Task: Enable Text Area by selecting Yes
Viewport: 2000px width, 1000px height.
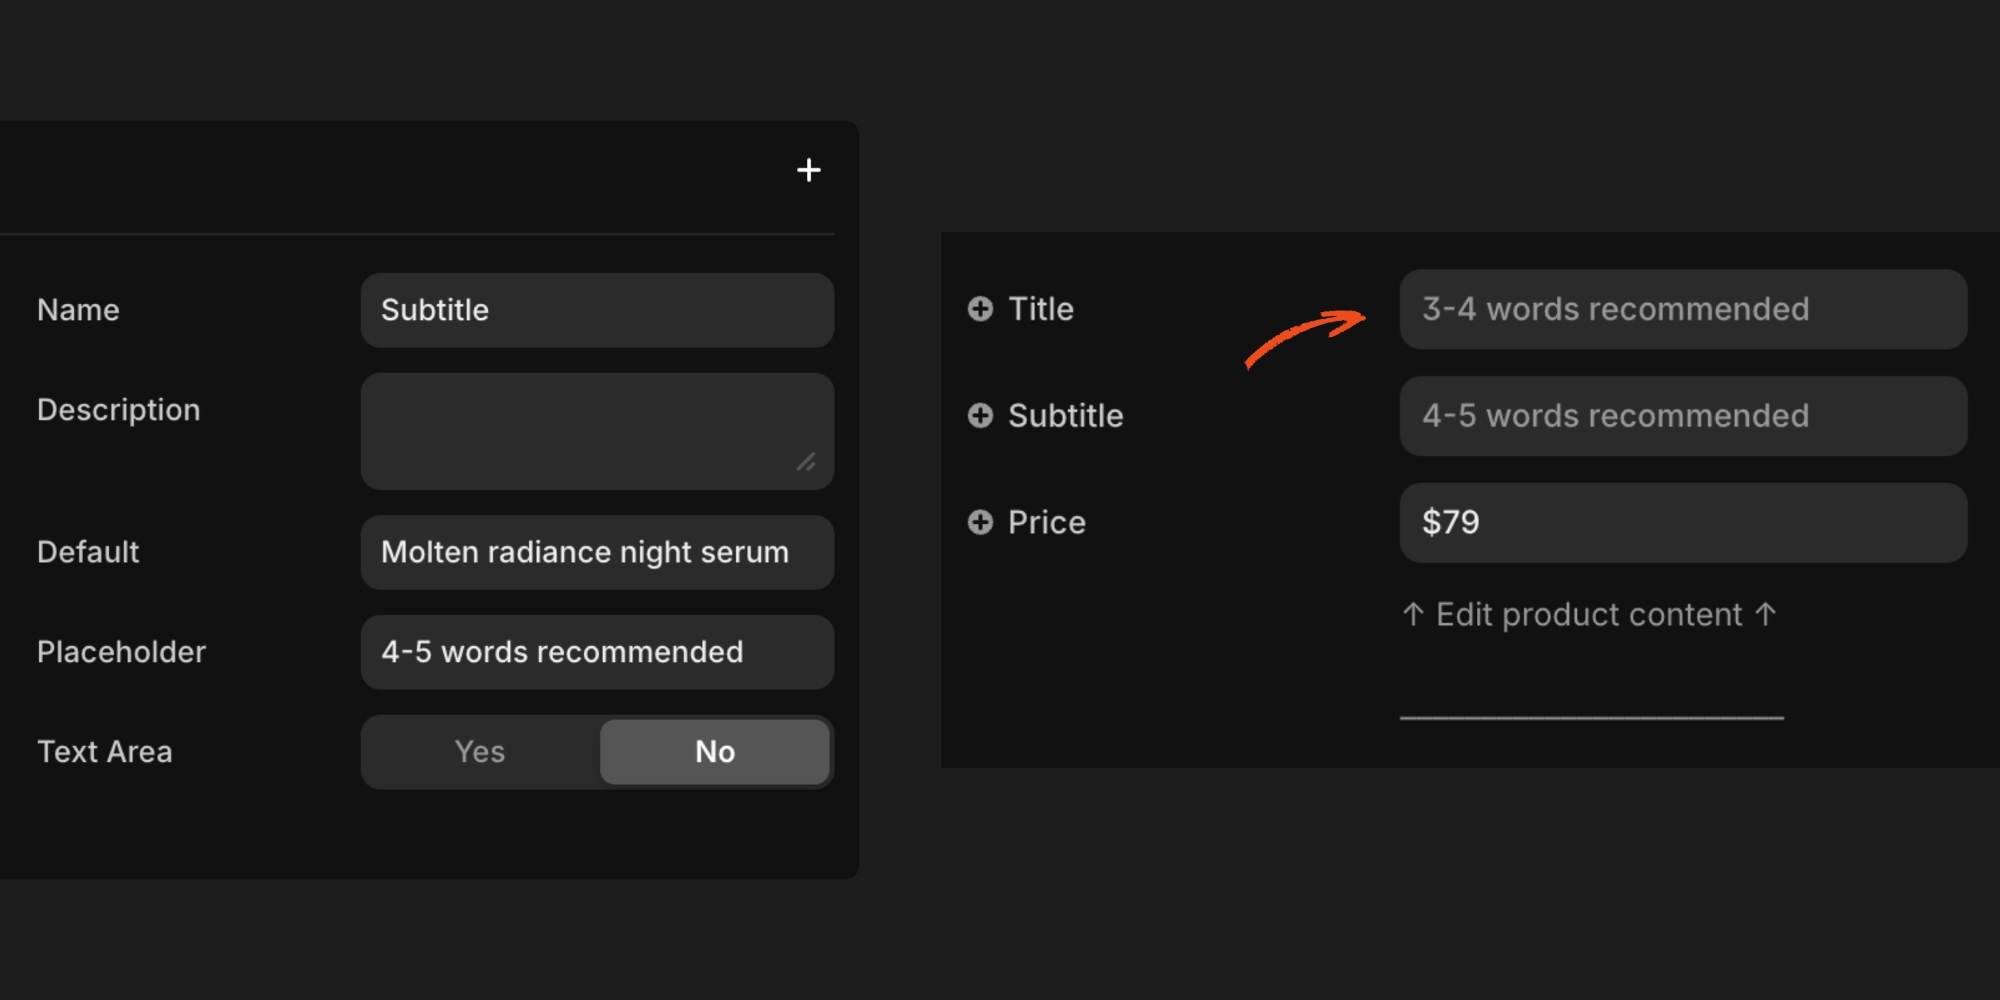Action: (479, 751)
